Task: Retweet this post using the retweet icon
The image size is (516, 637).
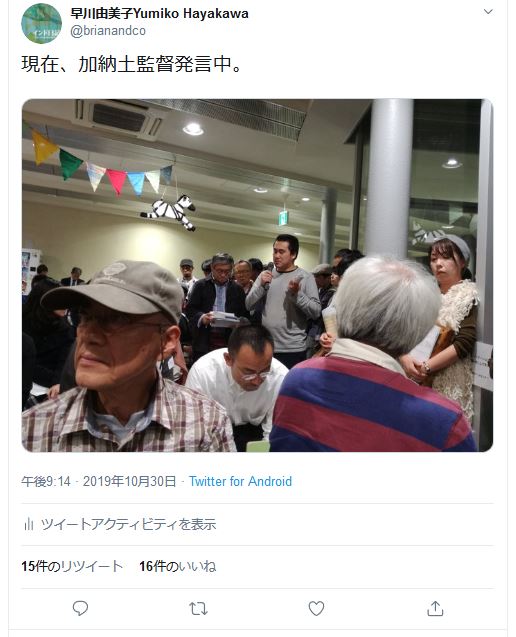Action: click(198, 609)
